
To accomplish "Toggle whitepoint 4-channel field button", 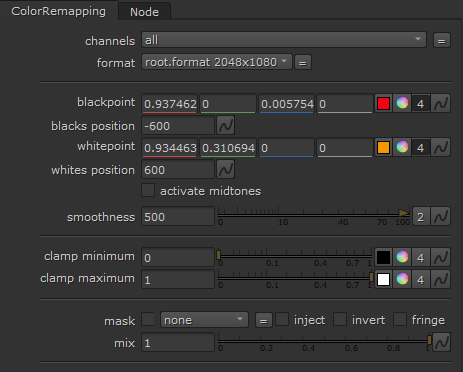I will point(421,148).
